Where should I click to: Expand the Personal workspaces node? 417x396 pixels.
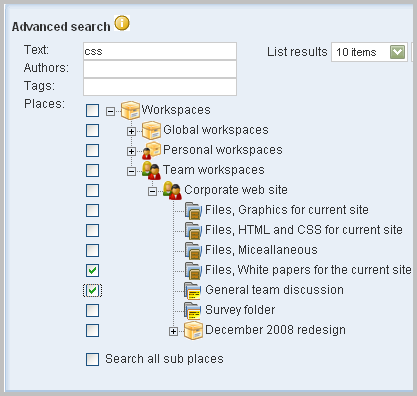pos(131,151)
